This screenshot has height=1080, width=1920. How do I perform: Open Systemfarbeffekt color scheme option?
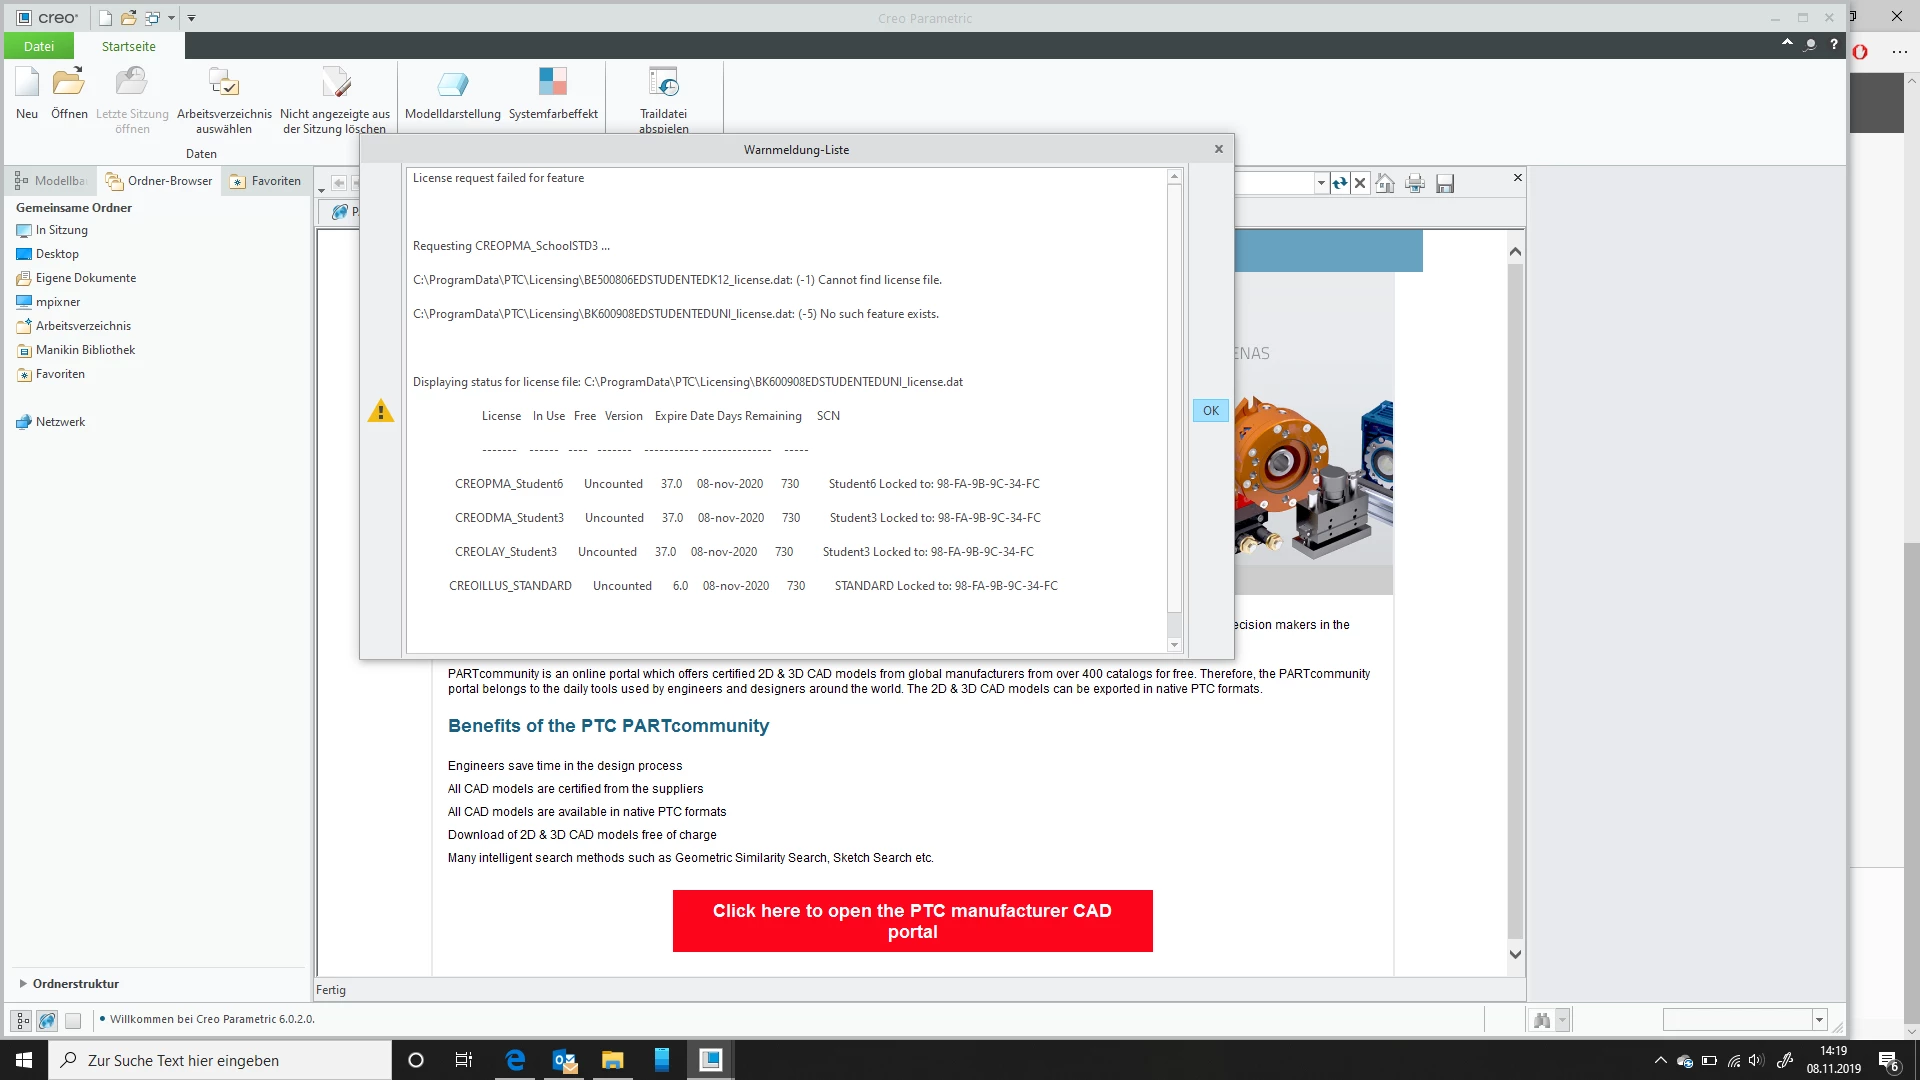(x=553, y=84)
